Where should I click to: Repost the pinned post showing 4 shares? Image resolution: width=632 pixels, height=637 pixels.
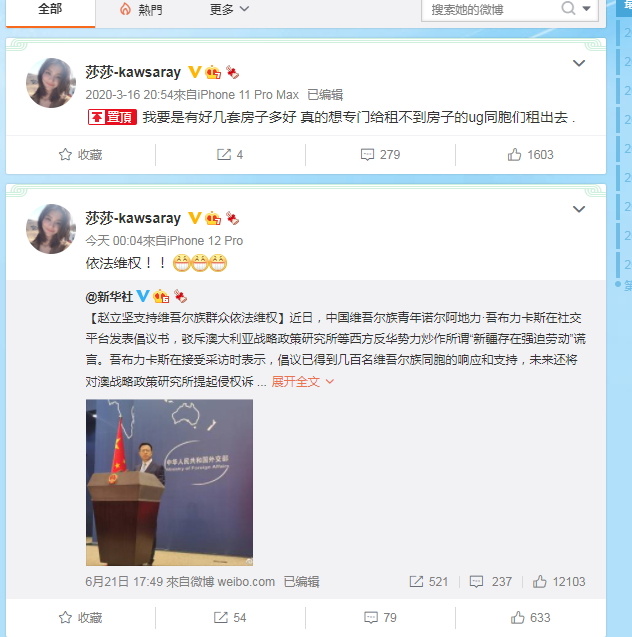[x=230, y=155]
